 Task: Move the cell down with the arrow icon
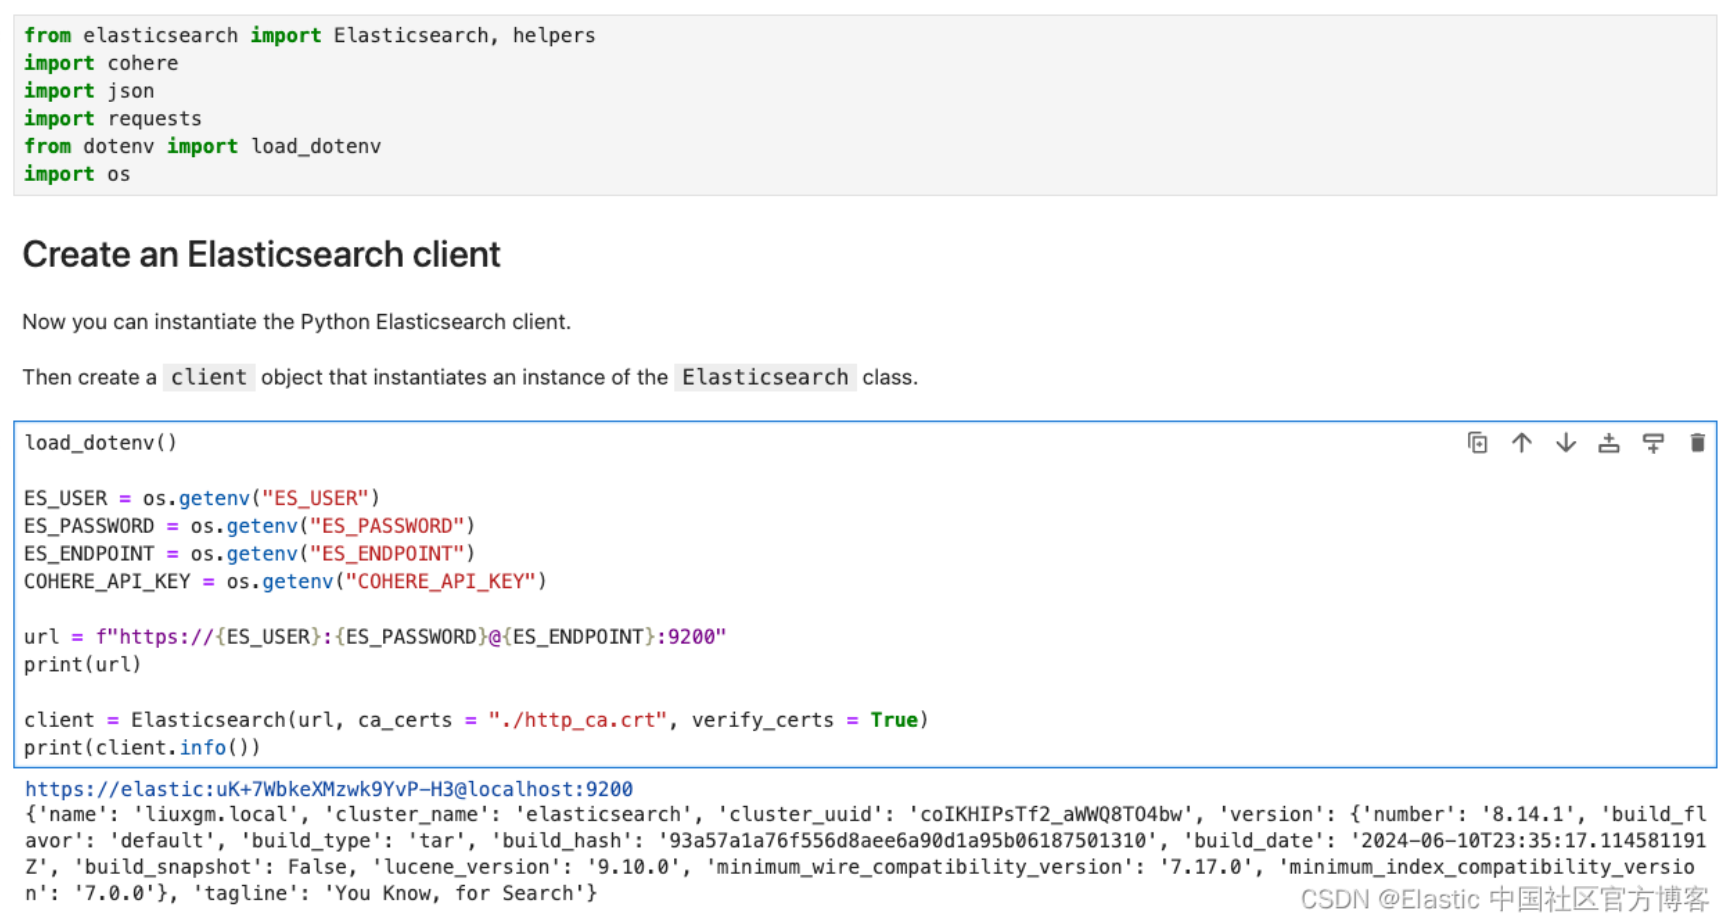[x=1566, y=443]
